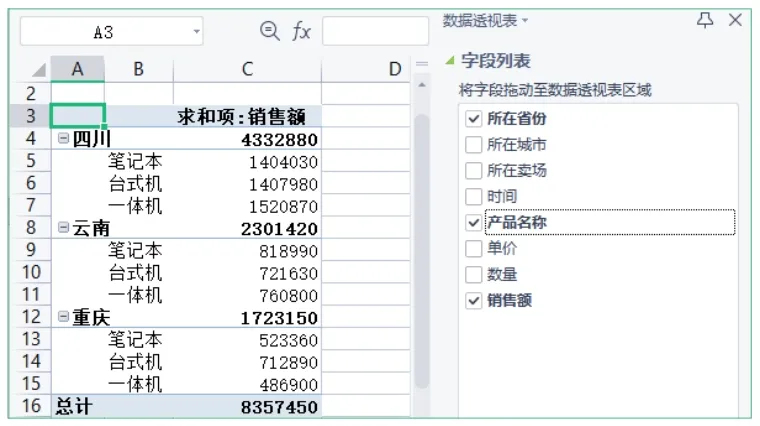Image resolution: width=760 pixels, height=426 pixels.
Task: Check the 单价 field checkbox
Action: (474, 249)
